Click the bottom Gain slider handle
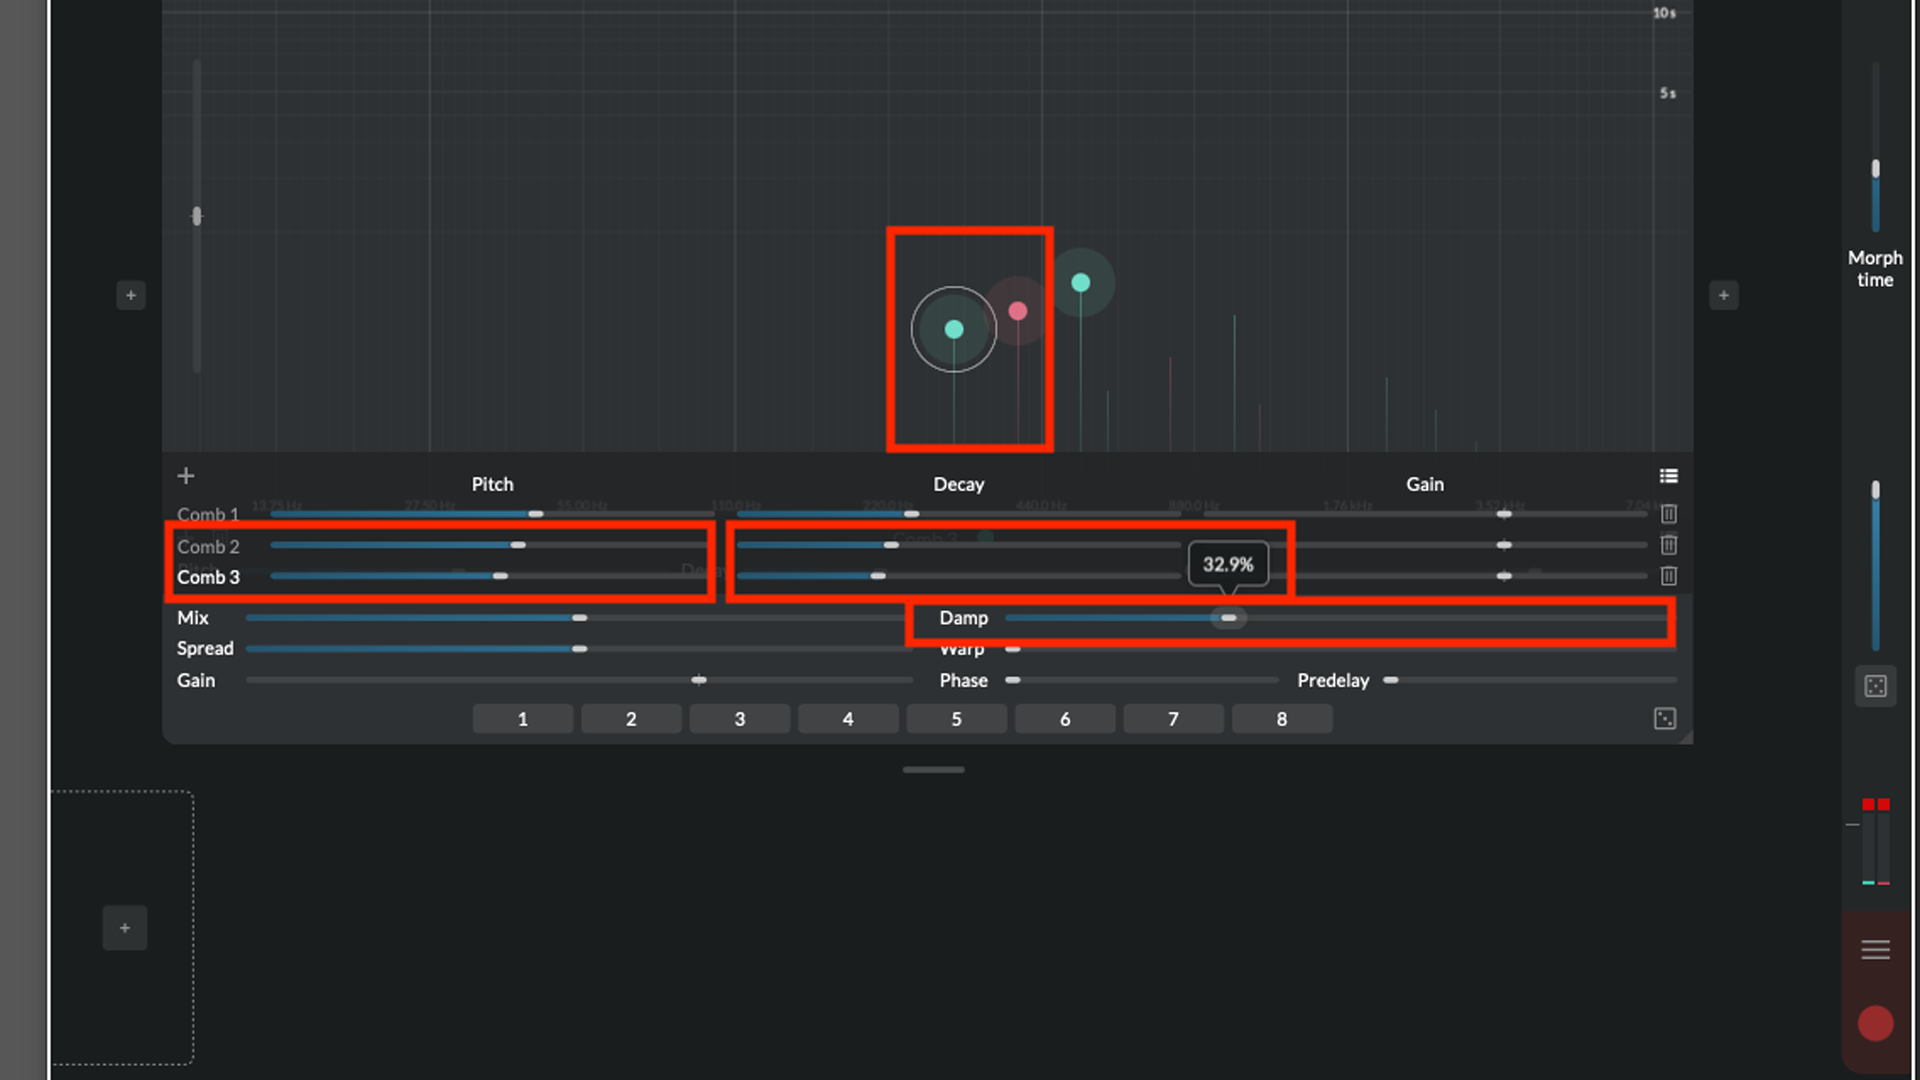Image resolution: width=1920 pixels, height=1080 pixels. coord(699,680)
